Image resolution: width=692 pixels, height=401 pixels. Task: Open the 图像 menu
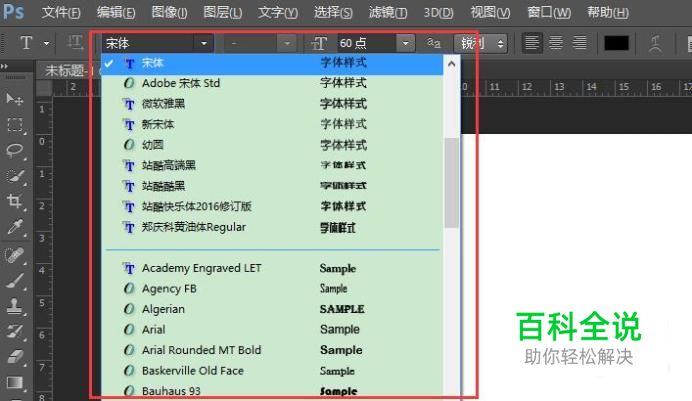point(169,12)
